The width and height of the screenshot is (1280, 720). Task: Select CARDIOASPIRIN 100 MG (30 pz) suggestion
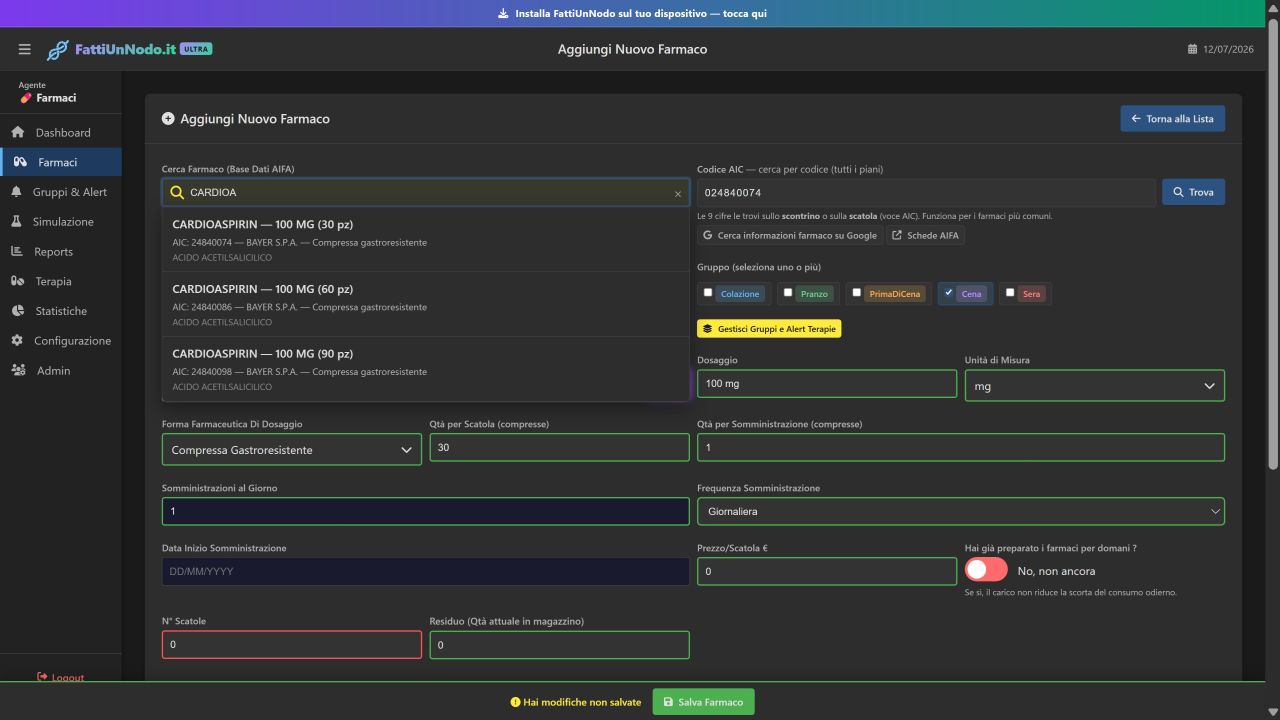tap(425, 240)
